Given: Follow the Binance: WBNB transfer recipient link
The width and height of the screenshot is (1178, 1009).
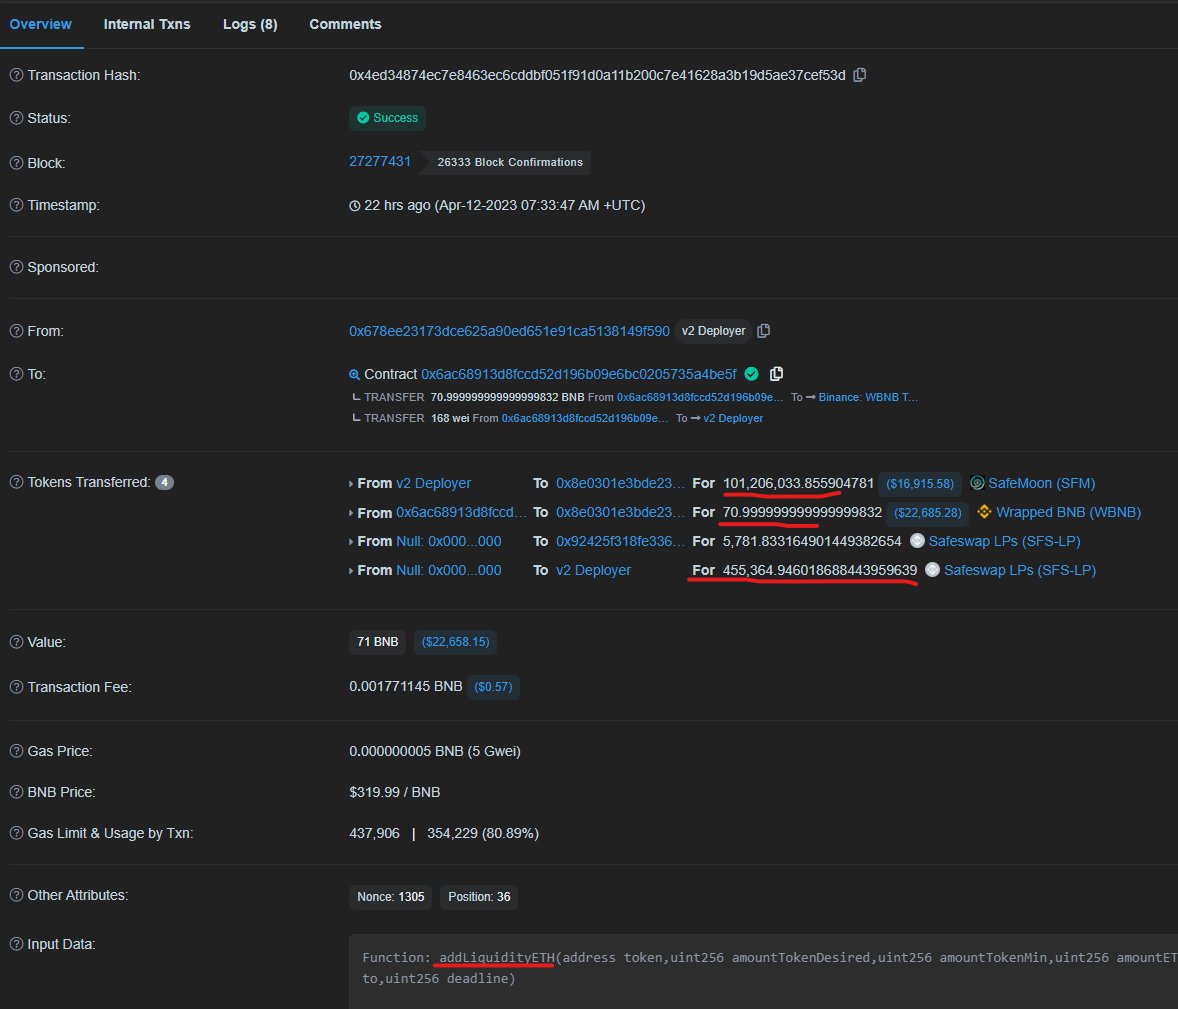Looking at the screenshot, I should pos(866,397).
